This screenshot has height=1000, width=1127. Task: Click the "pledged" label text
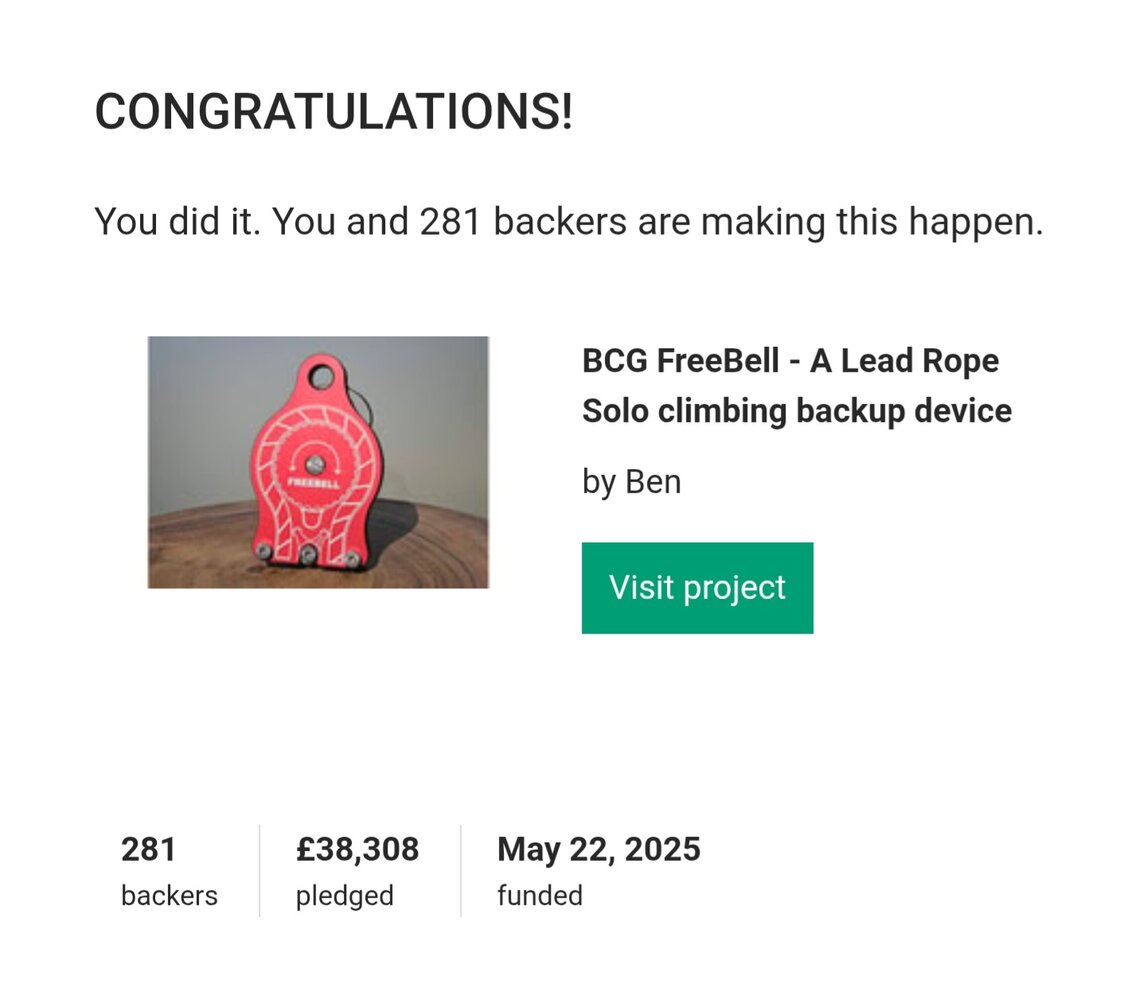(344, 896)
